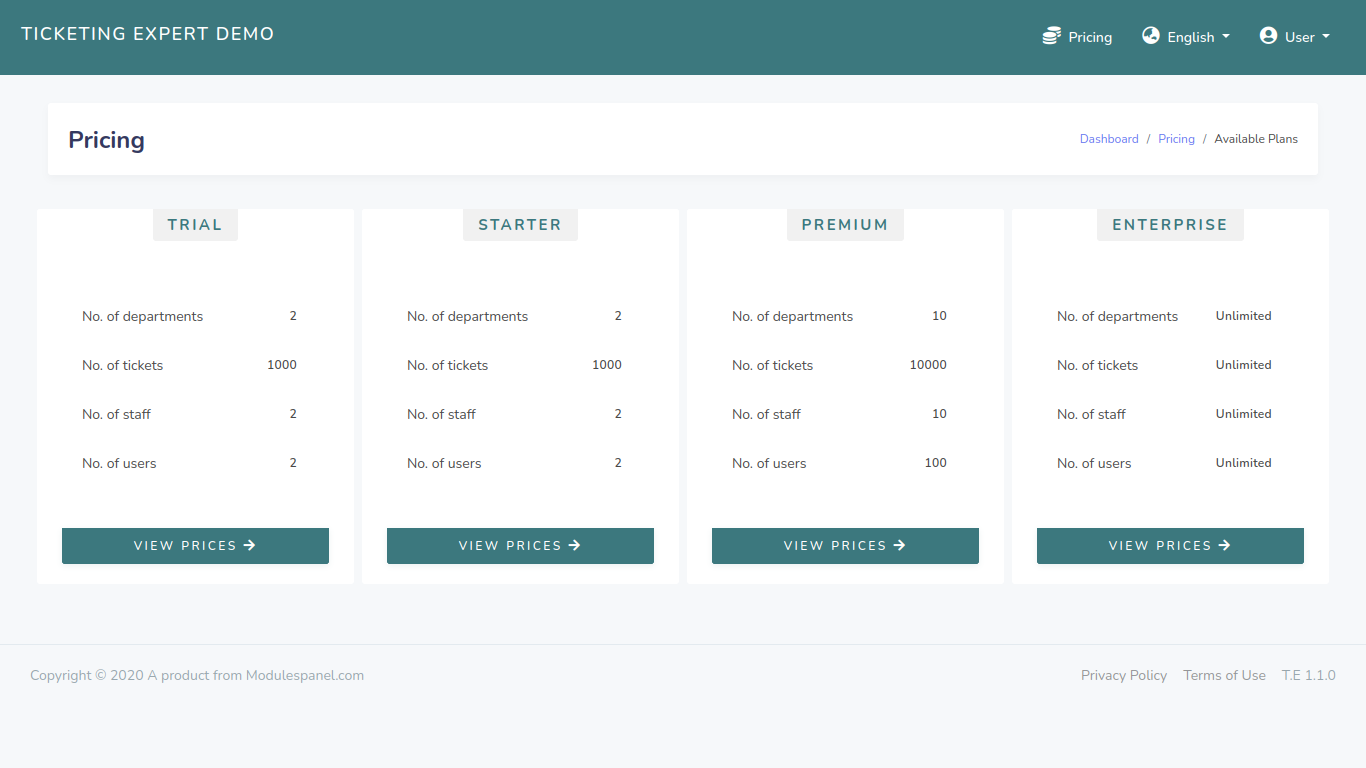Click the arrow icon in Trial's View Prices button
Viewport: 1366px width, 768px height.
pos(251,545)
